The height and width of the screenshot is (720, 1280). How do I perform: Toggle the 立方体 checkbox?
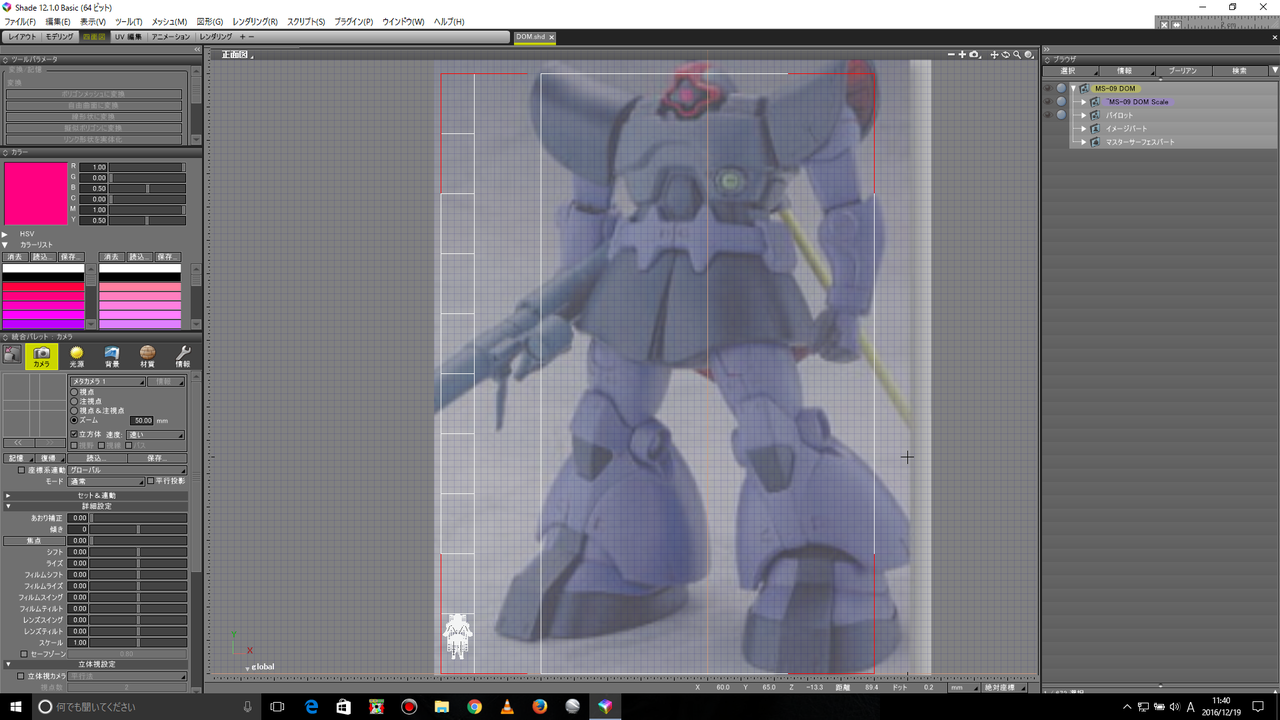(x=74, y=434)
